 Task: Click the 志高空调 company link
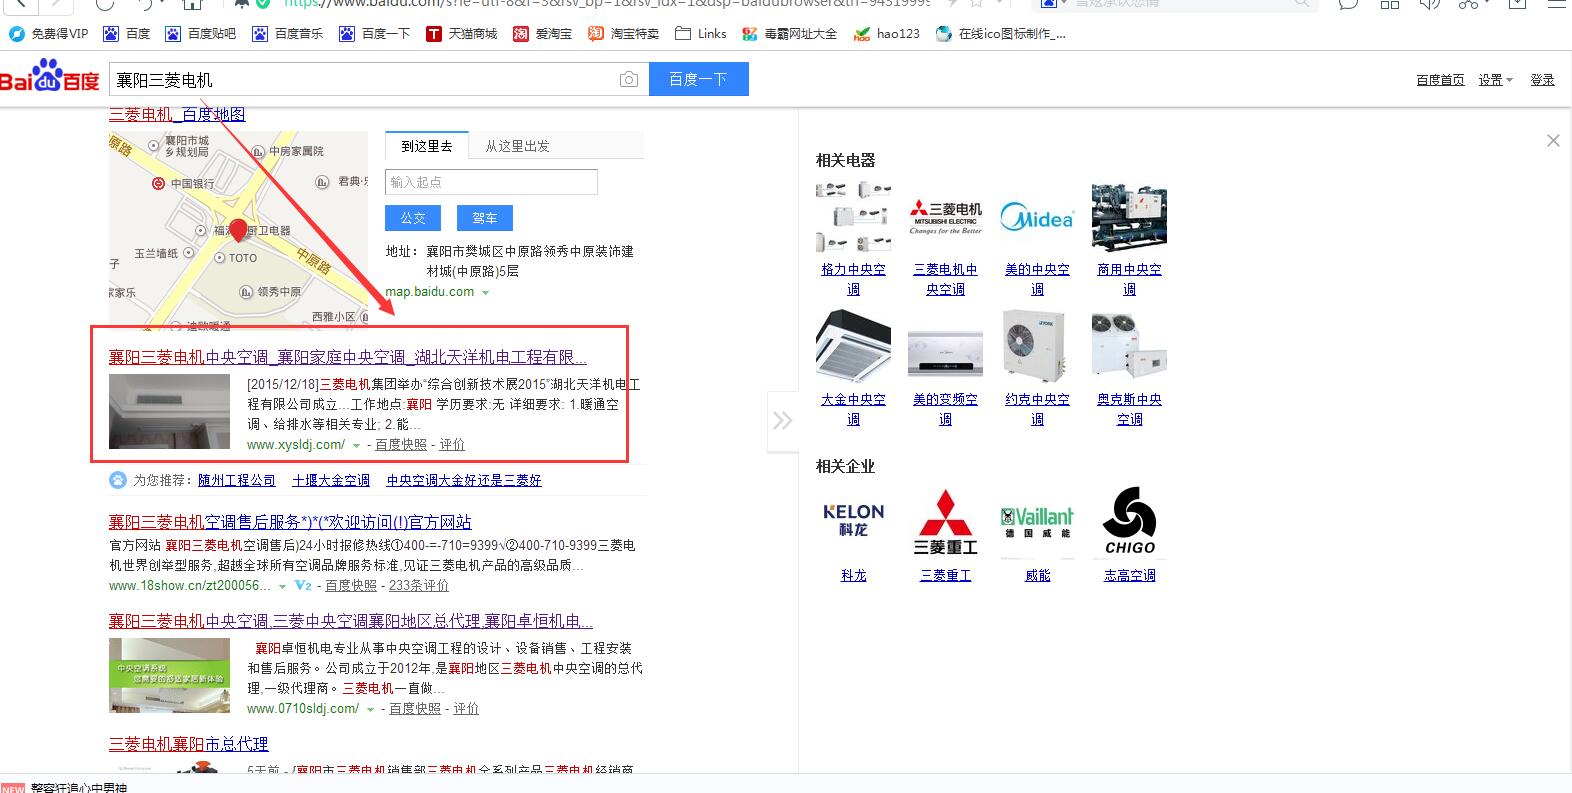click(x=1129, y=576)
